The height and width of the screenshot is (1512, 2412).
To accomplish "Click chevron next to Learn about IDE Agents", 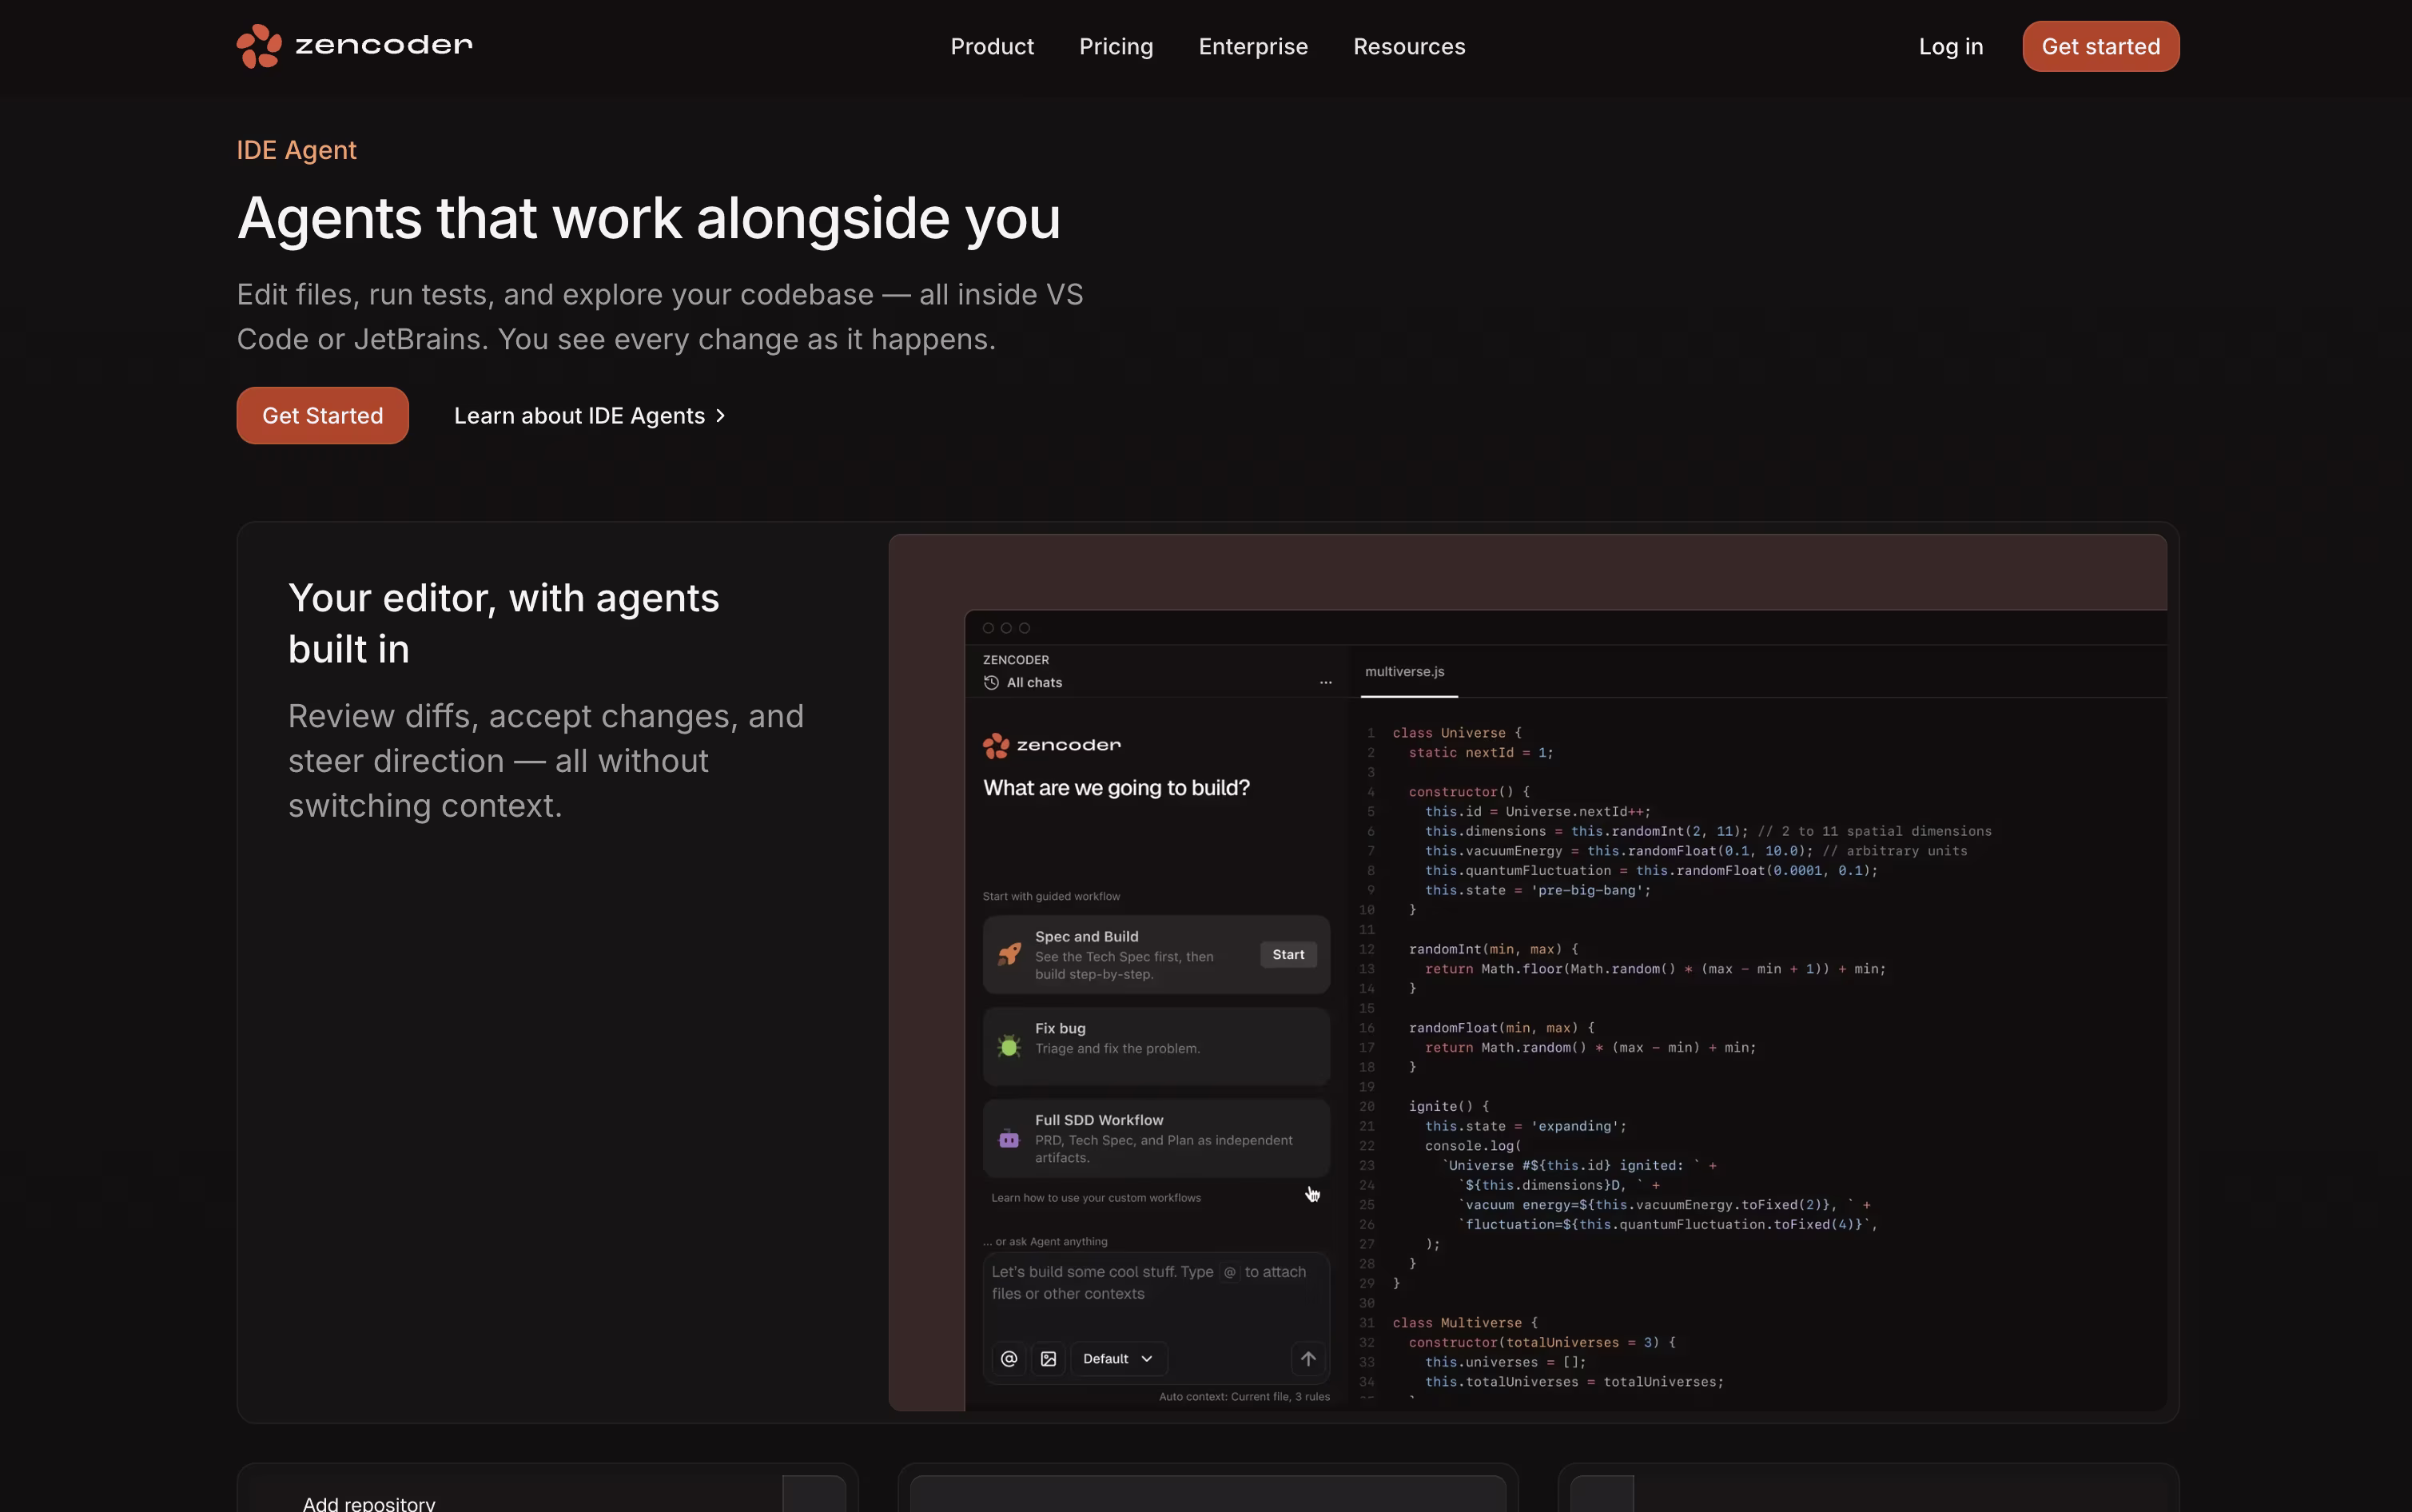I will pyautogui.click(x=720, y=415).
